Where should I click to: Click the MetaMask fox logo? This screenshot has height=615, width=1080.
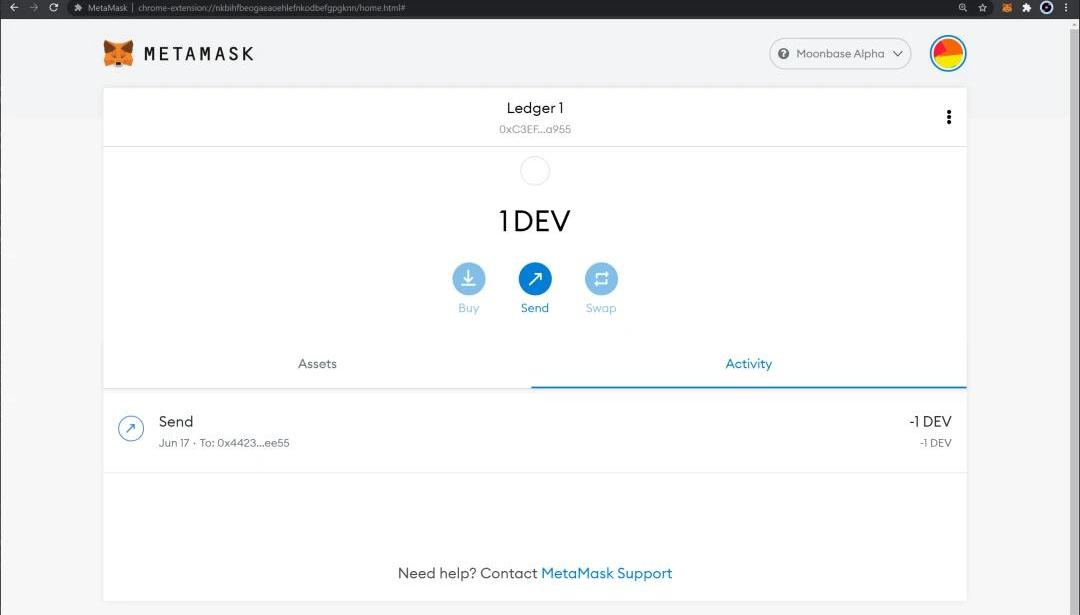click(x=118, y=54)
